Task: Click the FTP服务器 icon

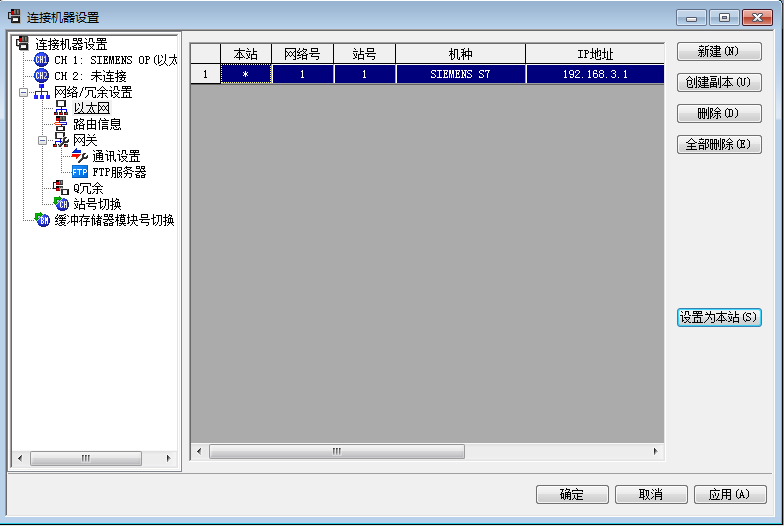Action: click(x=80, y=172)
